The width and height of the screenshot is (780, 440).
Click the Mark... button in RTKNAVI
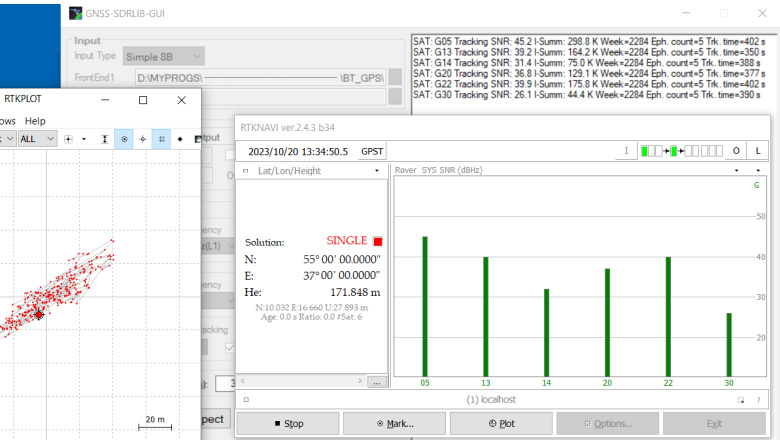click(394, 424)
